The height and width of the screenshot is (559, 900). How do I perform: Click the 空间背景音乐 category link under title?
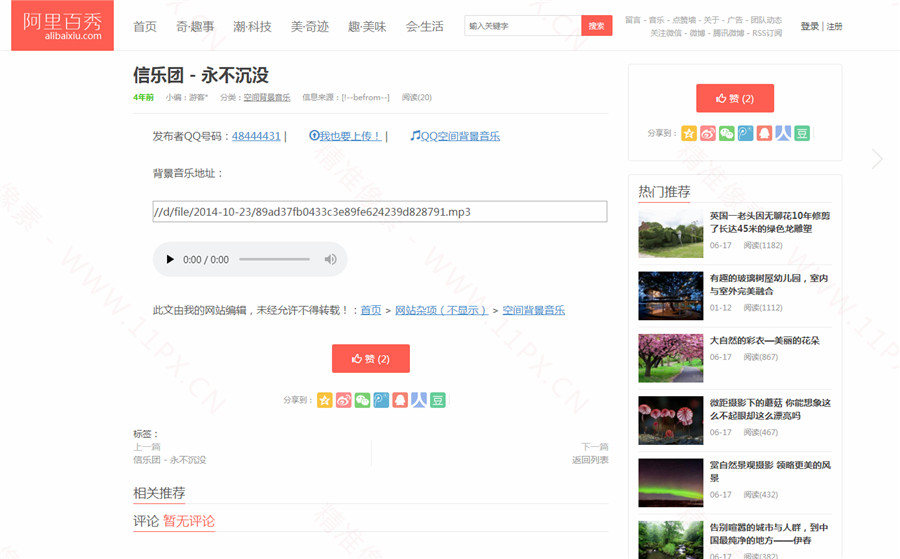[x=267, y=98]
